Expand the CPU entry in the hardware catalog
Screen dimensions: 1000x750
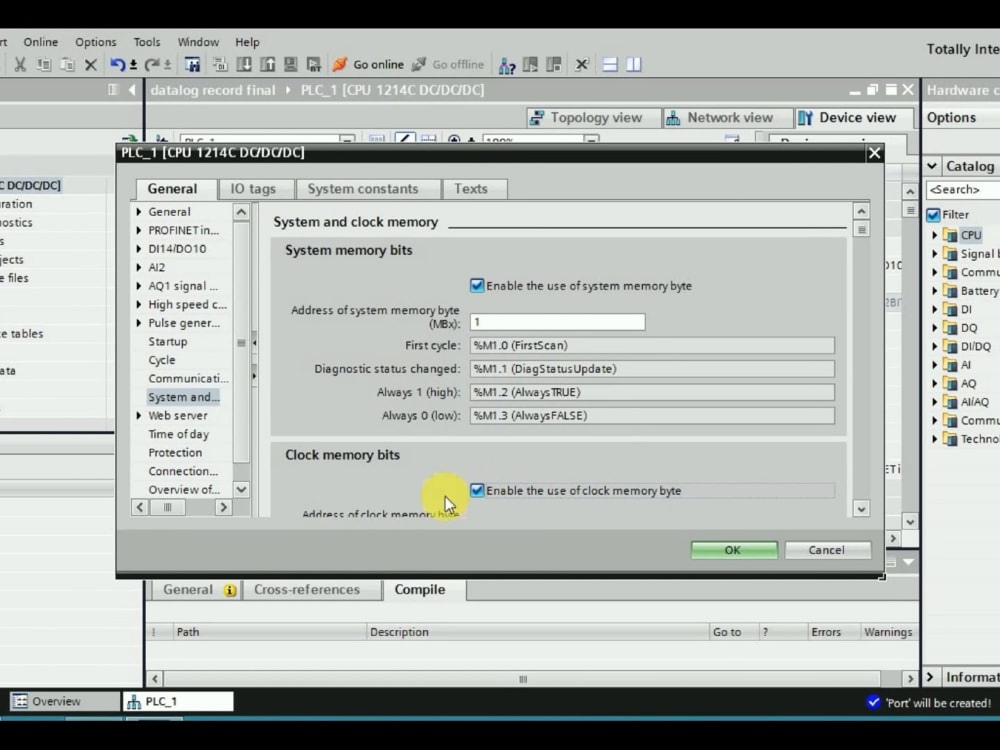(935, 234)
